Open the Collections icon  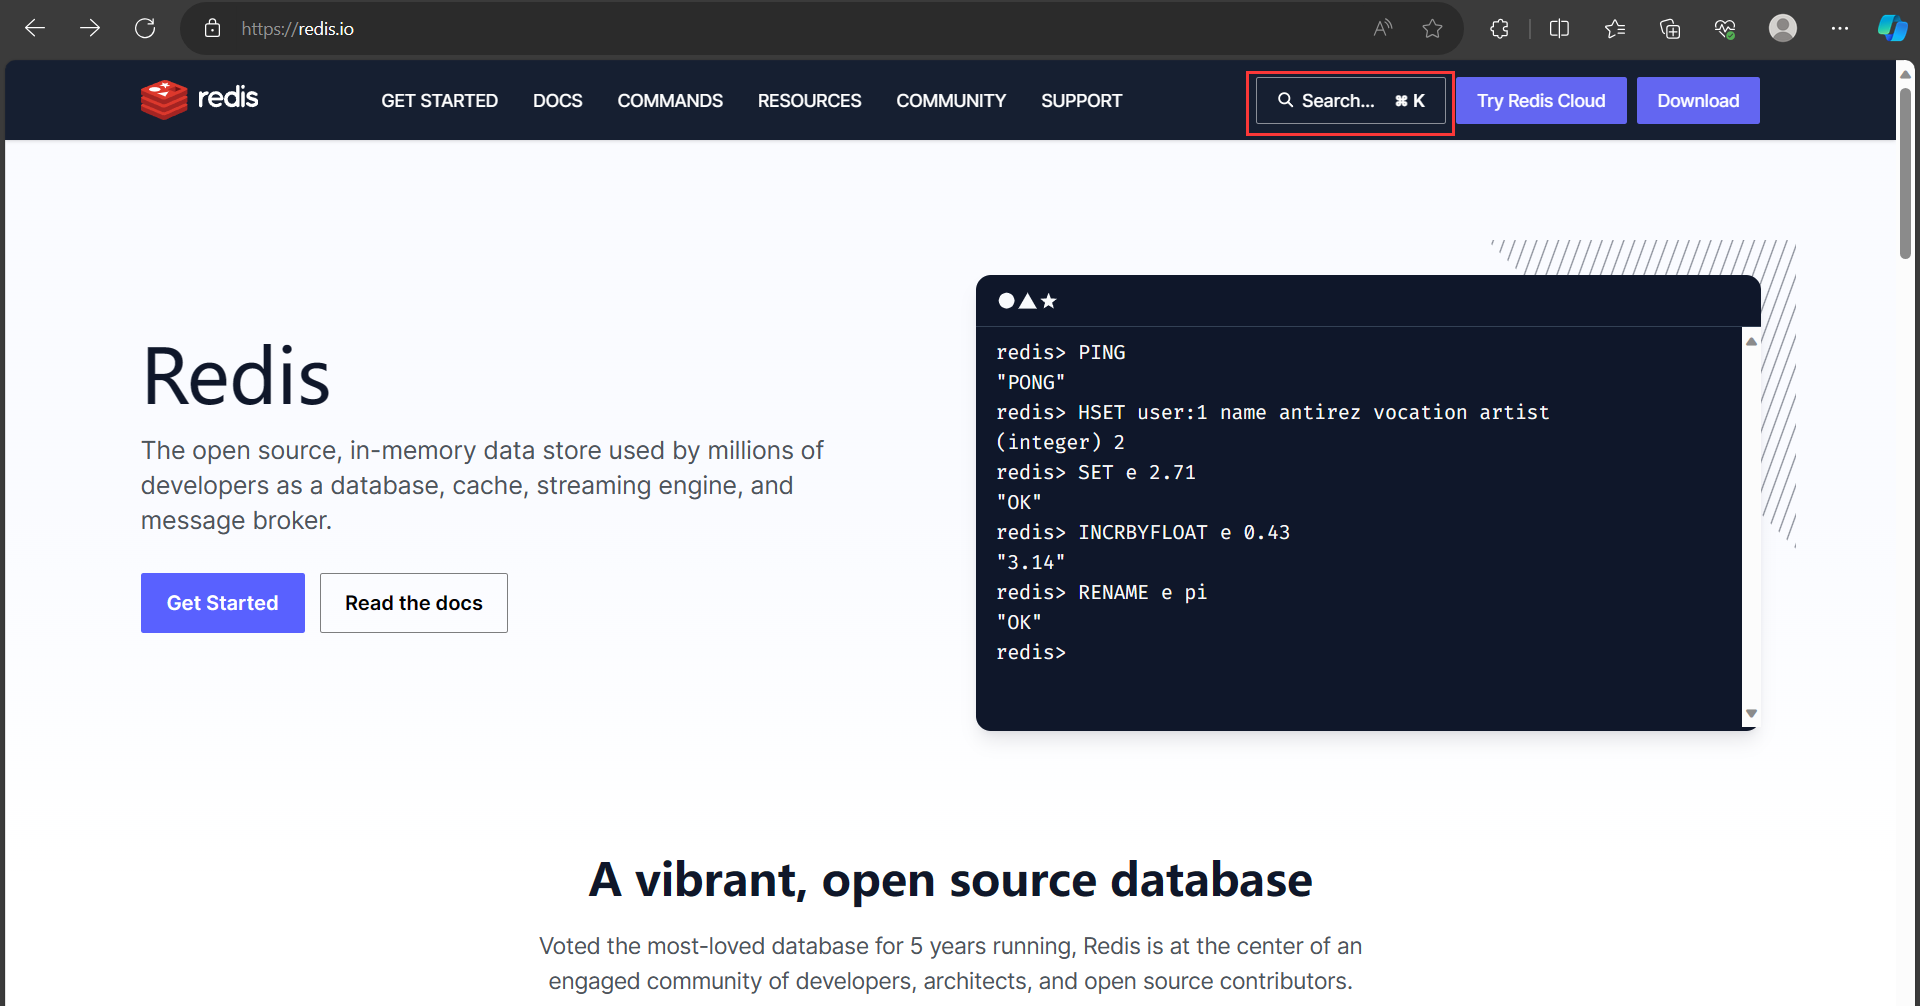tap(1670, 28)
